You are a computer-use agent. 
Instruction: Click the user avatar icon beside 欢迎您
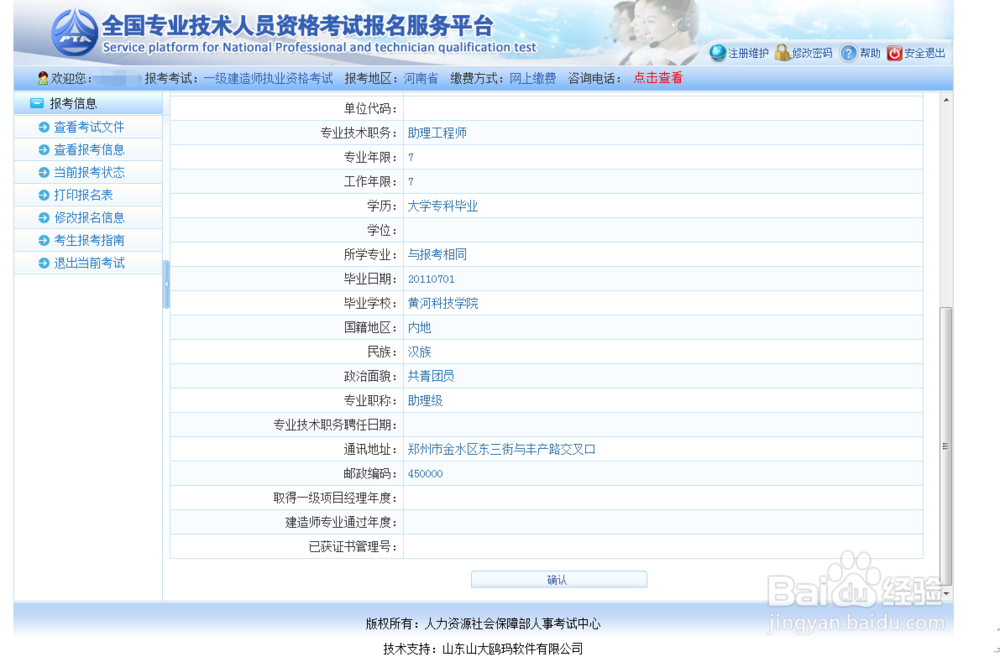point(41,78)
